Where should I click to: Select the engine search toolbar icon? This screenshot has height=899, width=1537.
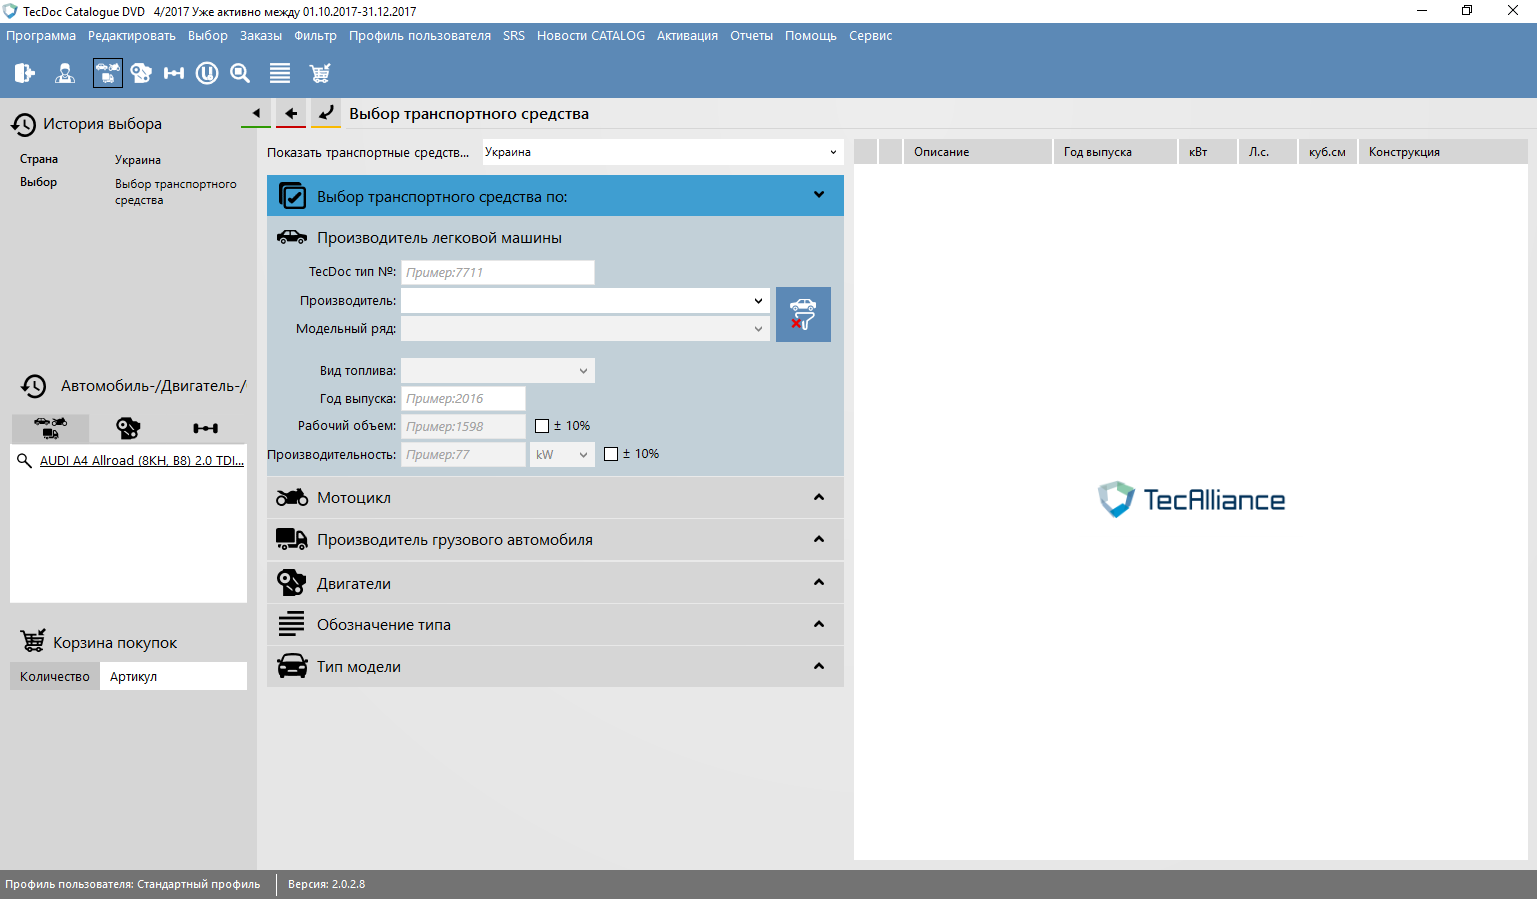pos(141,73)
